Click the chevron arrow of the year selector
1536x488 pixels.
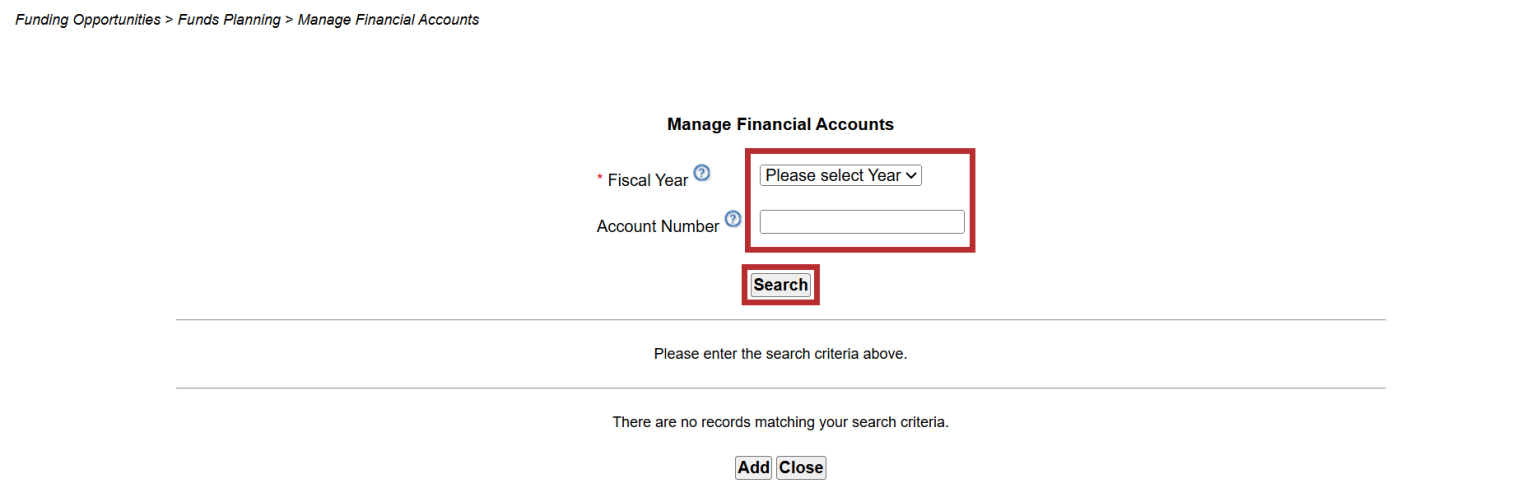[911, 176]
